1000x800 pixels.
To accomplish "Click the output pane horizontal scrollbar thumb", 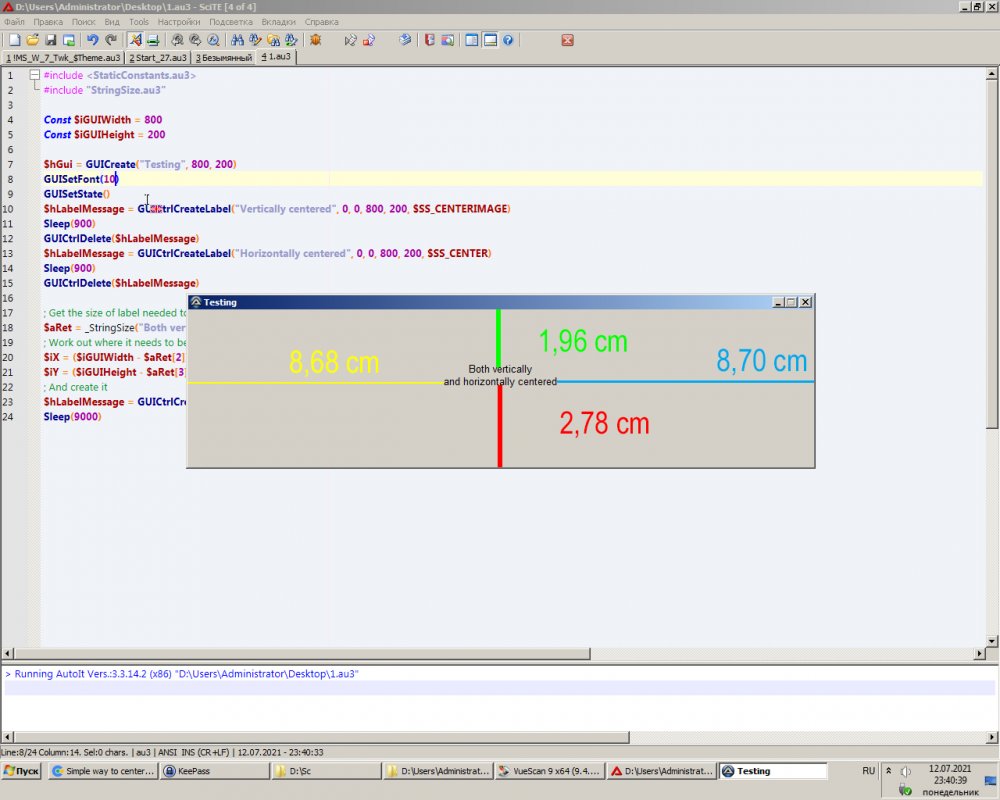I will click(x=322, y=737).
